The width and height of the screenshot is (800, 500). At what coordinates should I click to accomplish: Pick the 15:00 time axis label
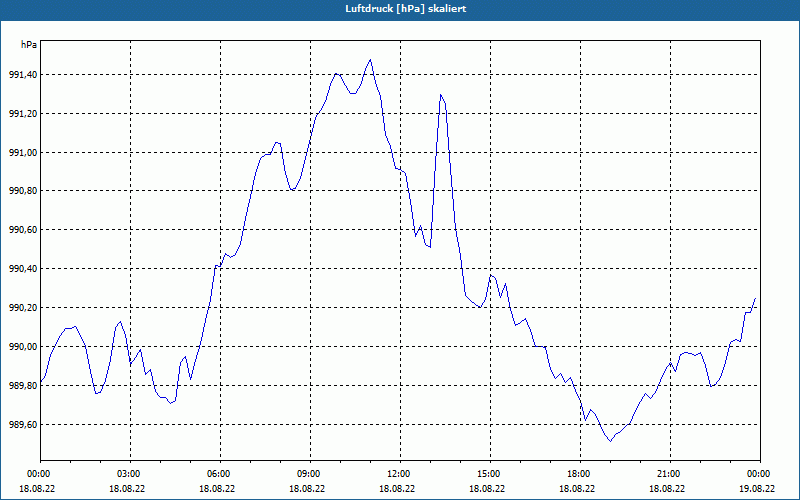[488, 474]
